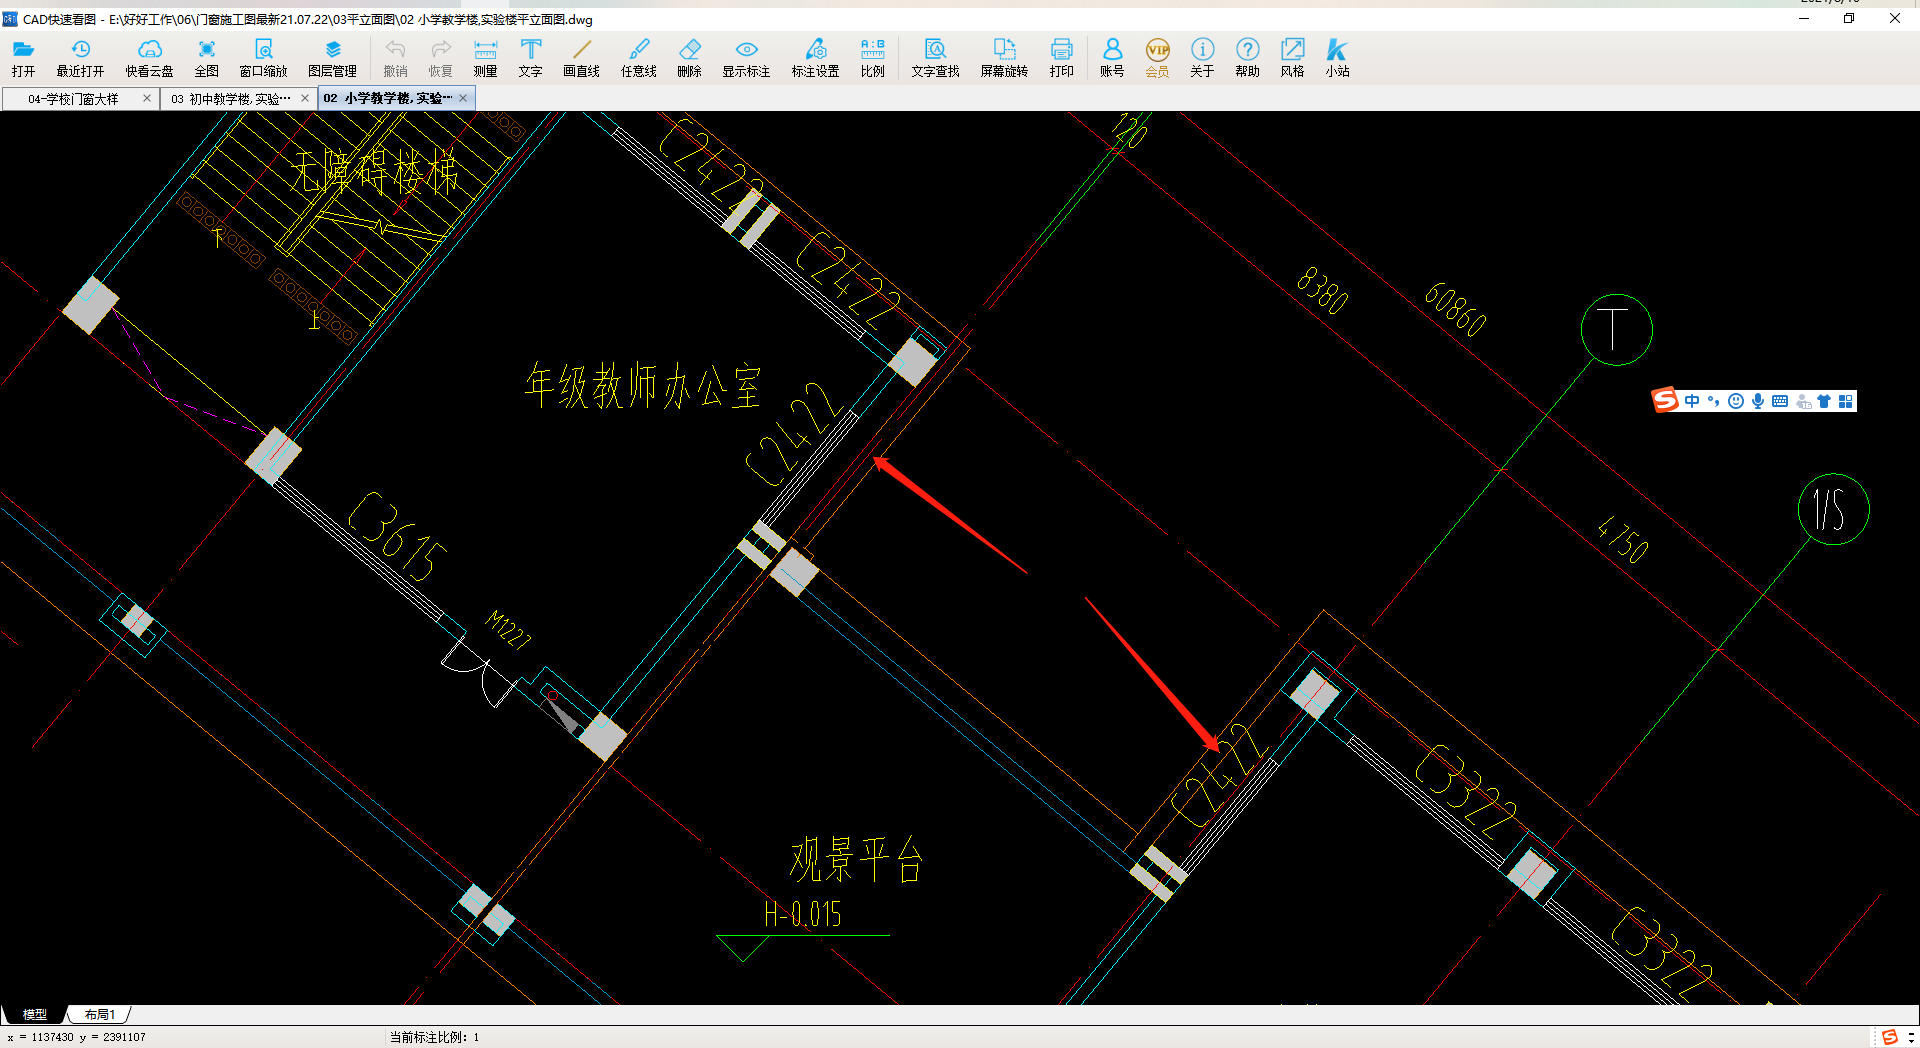The image size is (1920, 1048).
Task: Click the 年级教师办公室 room label
Action: (643, 386)
